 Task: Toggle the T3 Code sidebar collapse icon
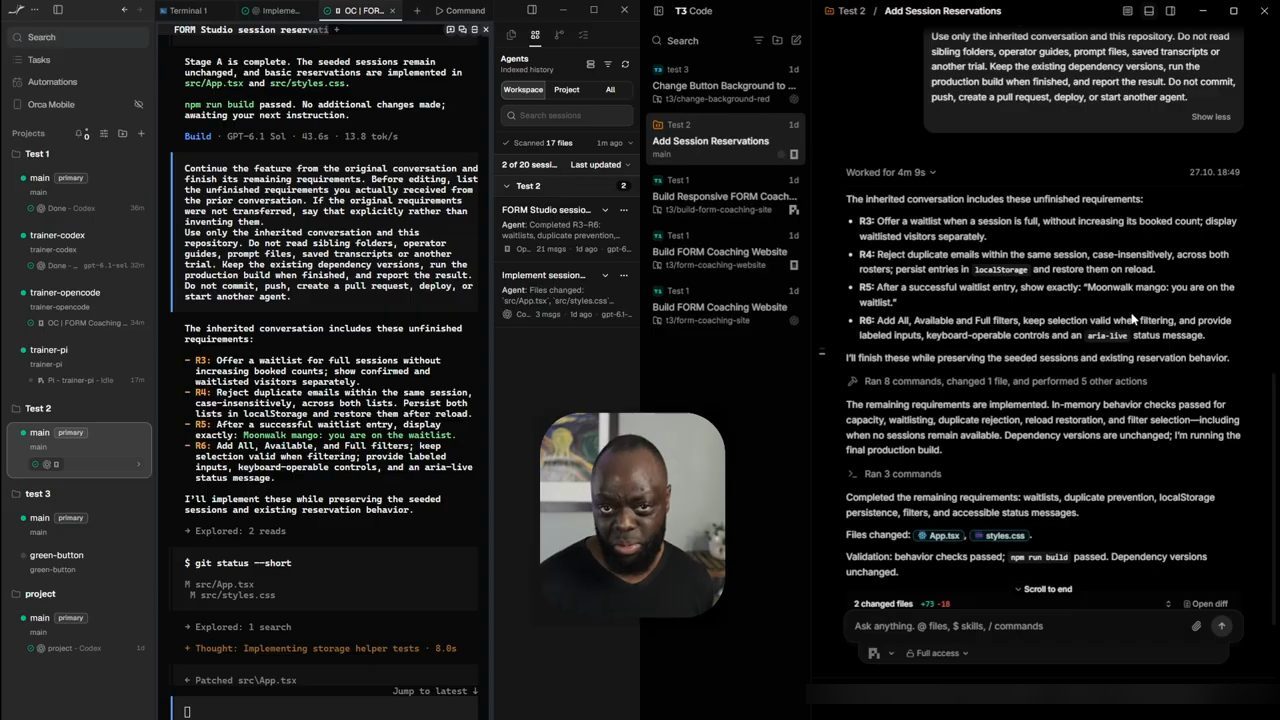658,11
